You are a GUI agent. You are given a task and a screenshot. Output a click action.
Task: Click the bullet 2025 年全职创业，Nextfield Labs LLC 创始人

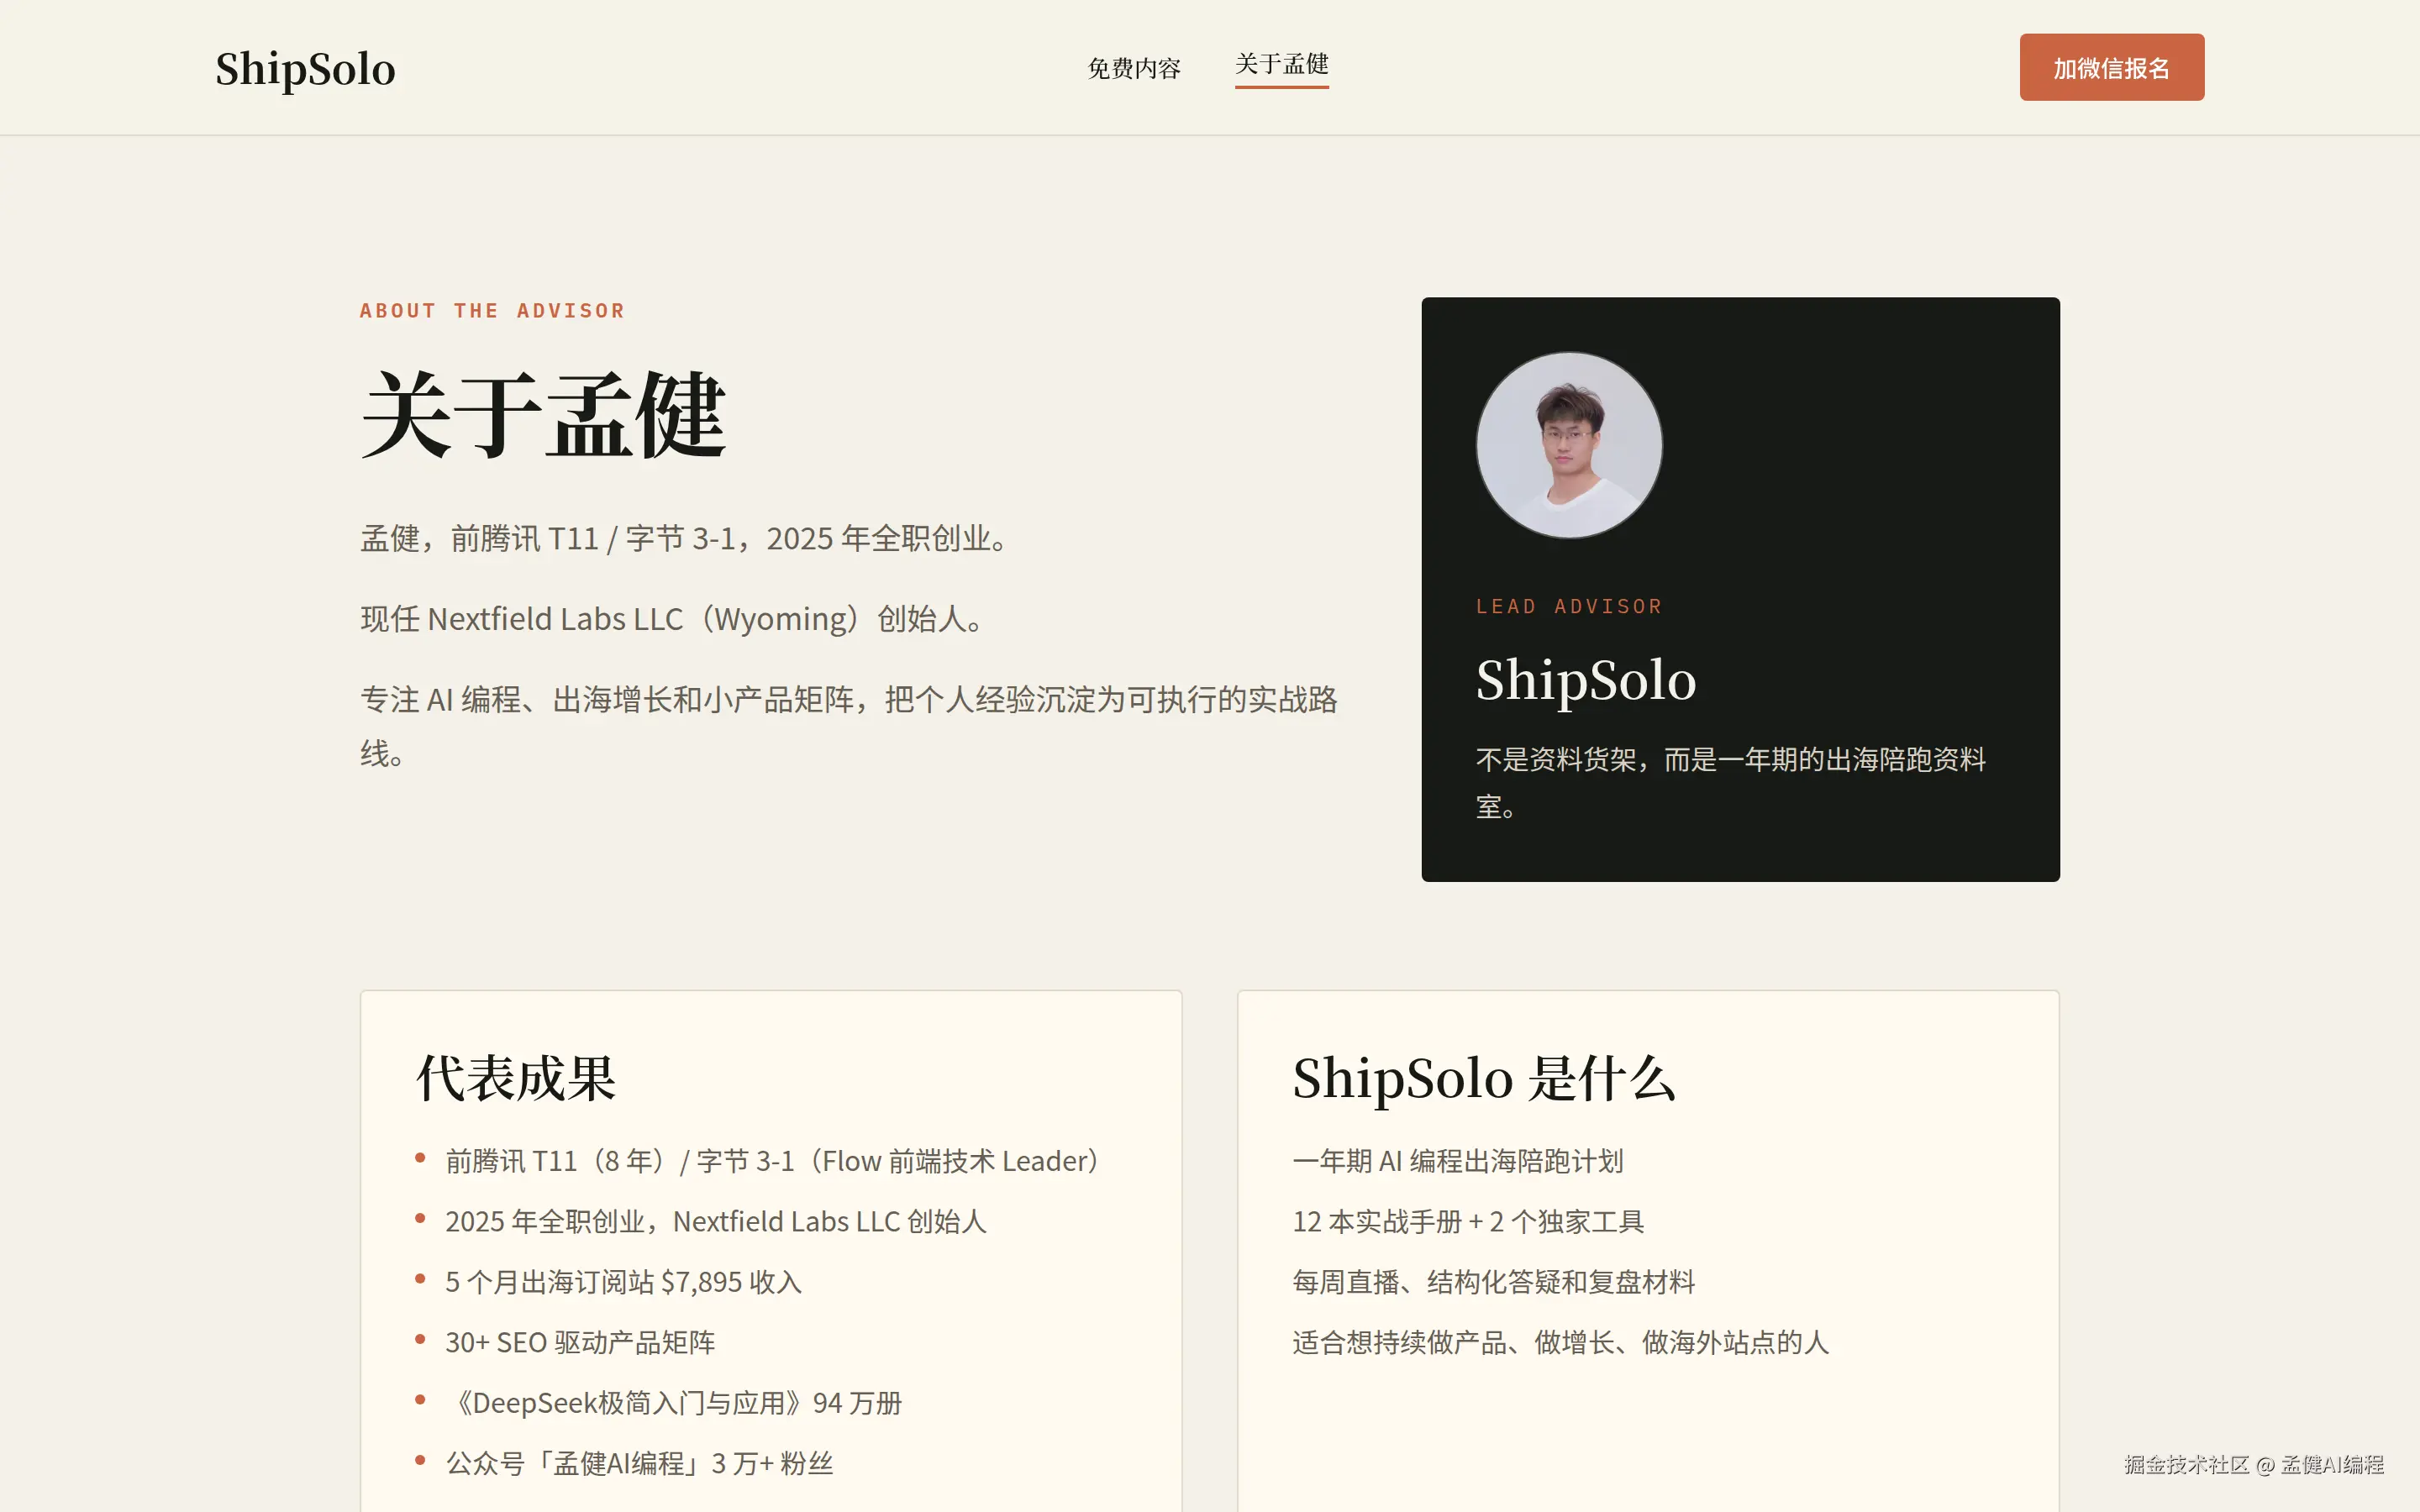click(x=716, y=1221)
